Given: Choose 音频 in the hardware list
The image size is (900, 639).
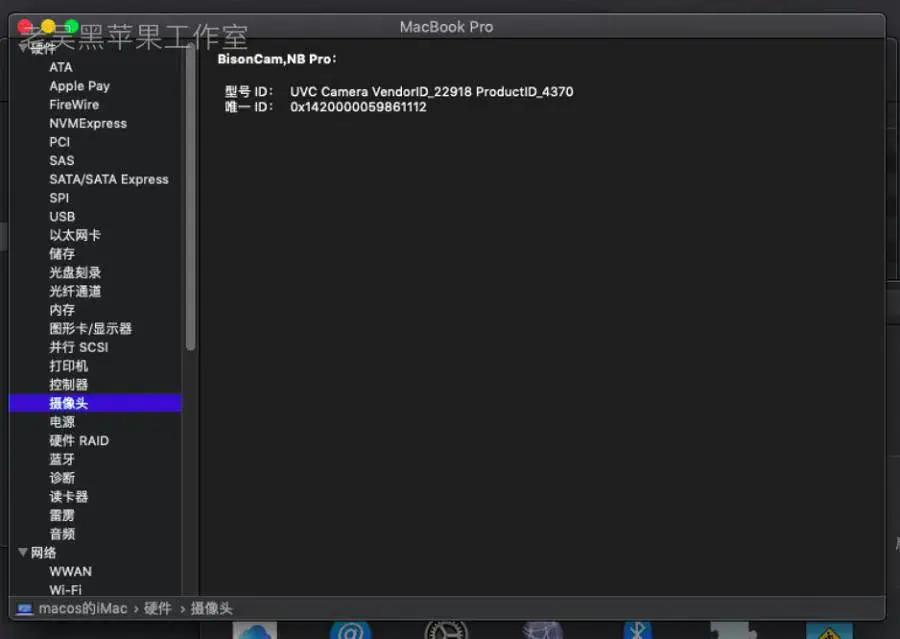Looking at the screenshot, I should 62,534.
